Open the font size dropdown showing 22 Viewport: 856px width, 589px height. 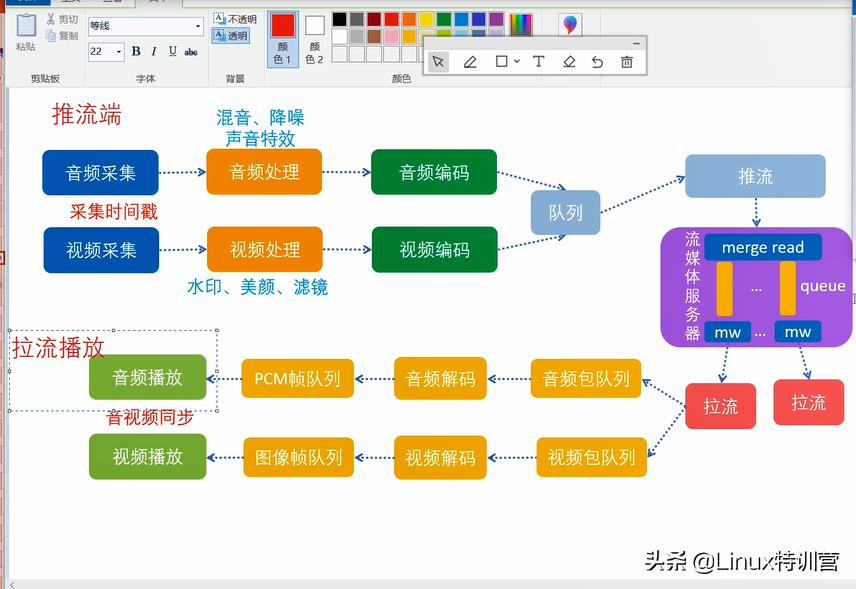(119, 51)
